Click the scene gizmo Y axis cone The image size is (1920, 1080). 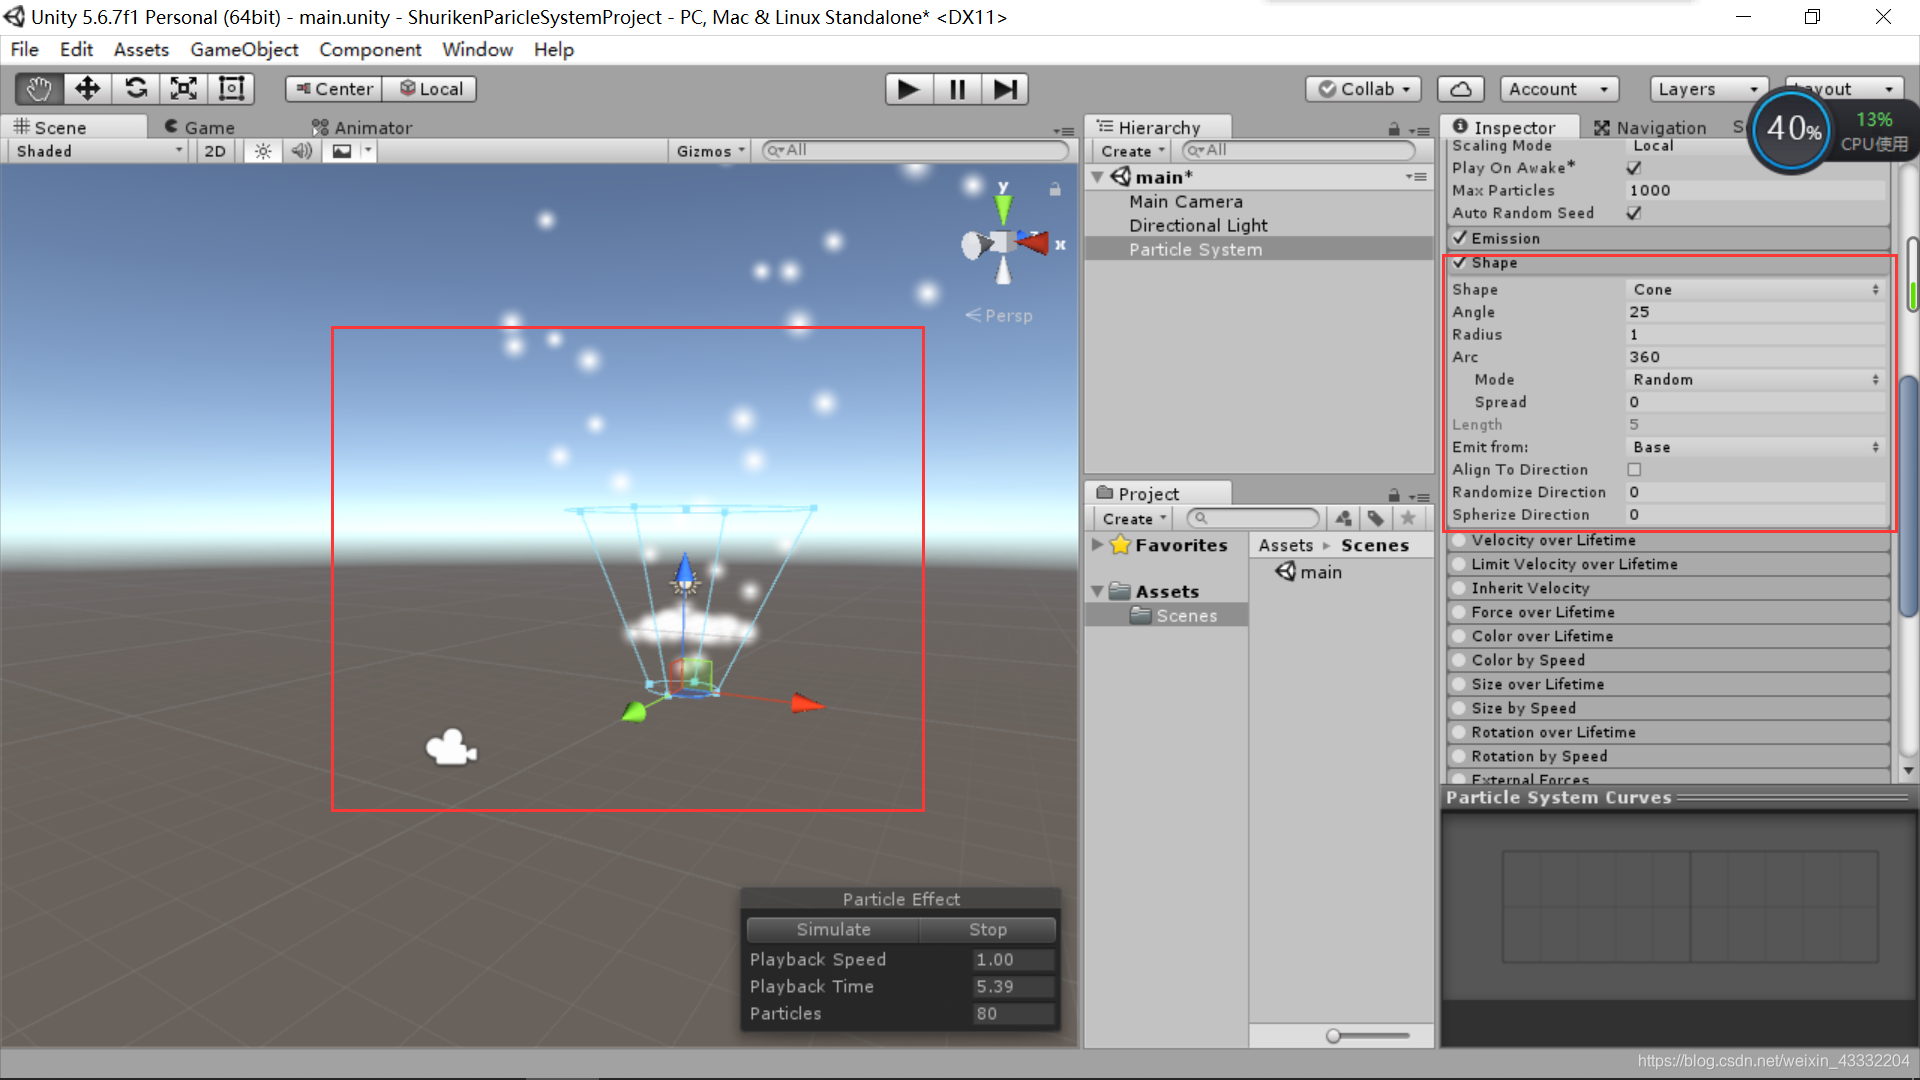pos(1003,208)
